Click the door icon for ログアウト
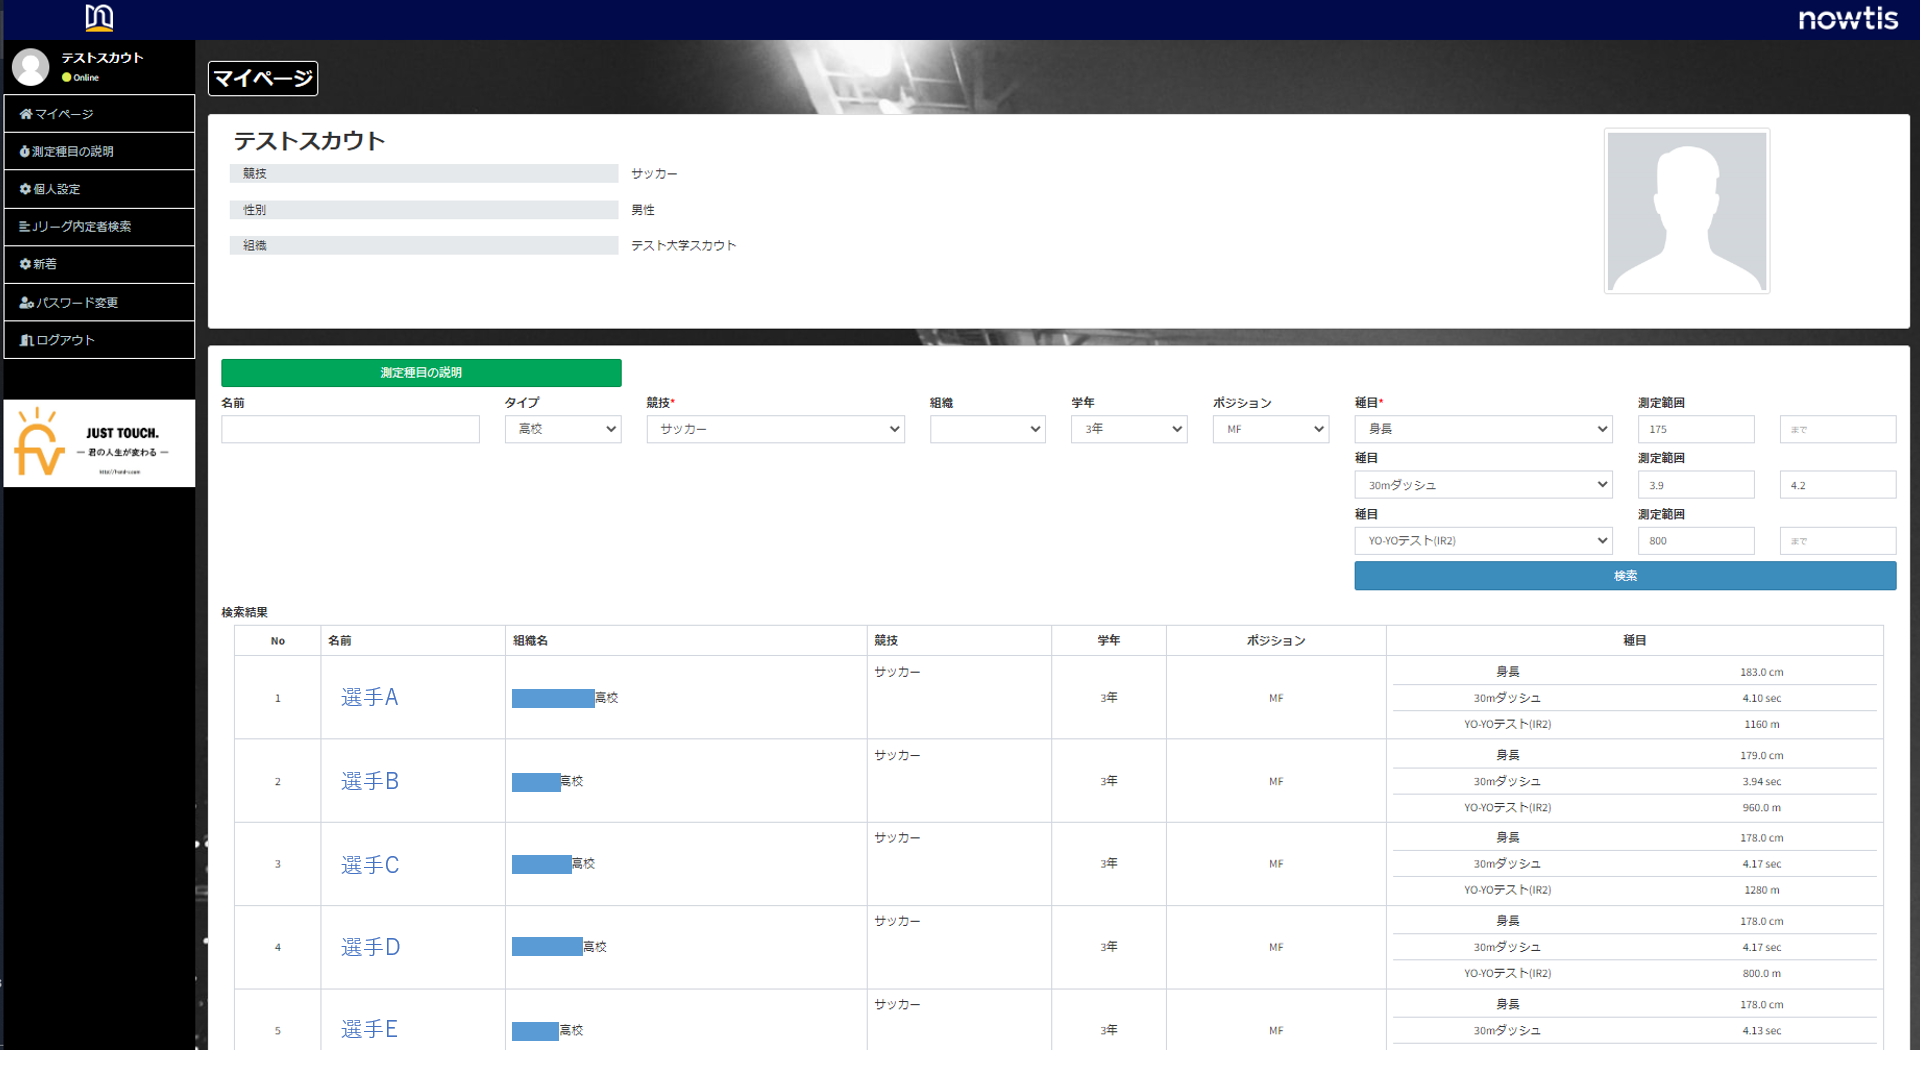The height and width of the screenshot is (1080, 1920). pyautogui.click(x=27, y=340)
